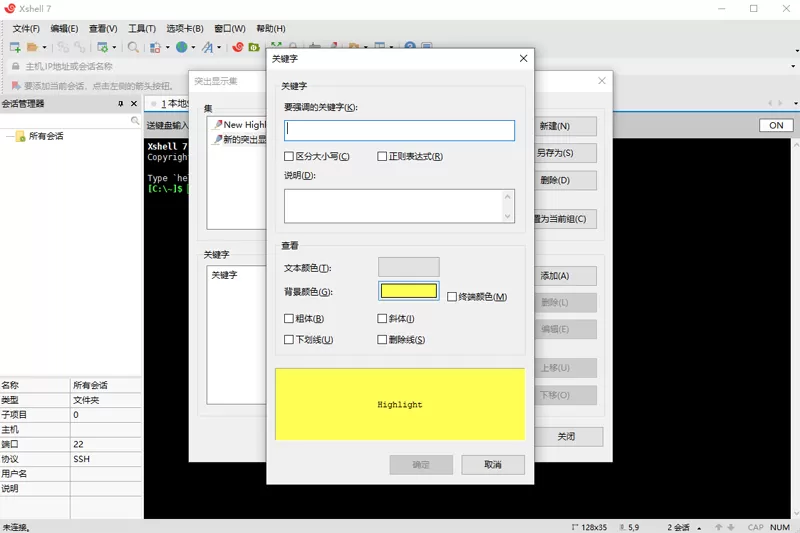Open the 窗口(W) menu
The width and height of the screenshot is (800, 533).
point(230,29)
